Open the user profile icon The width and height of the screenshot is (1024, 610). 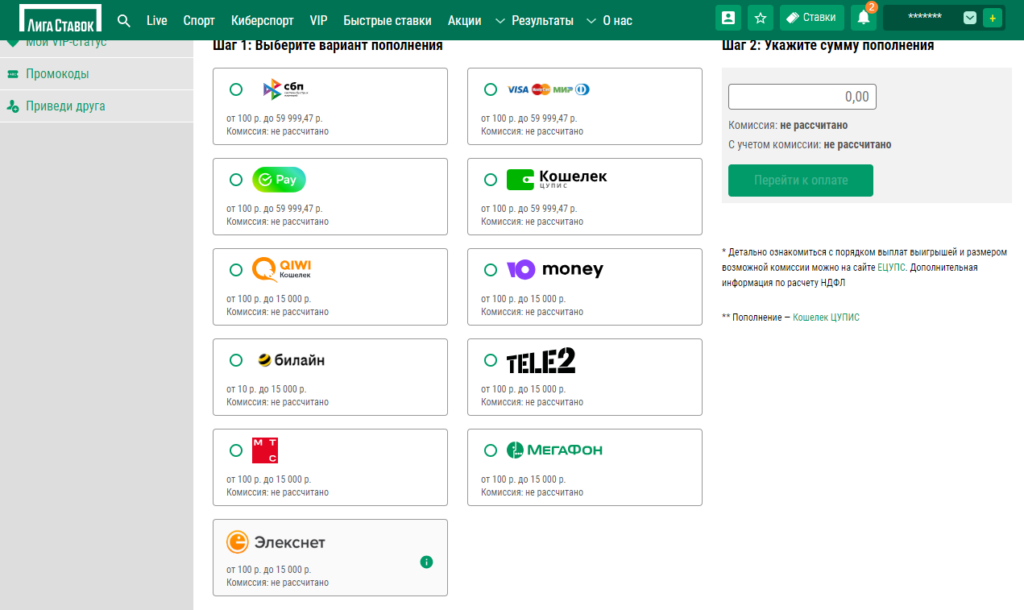pos(728,18)
